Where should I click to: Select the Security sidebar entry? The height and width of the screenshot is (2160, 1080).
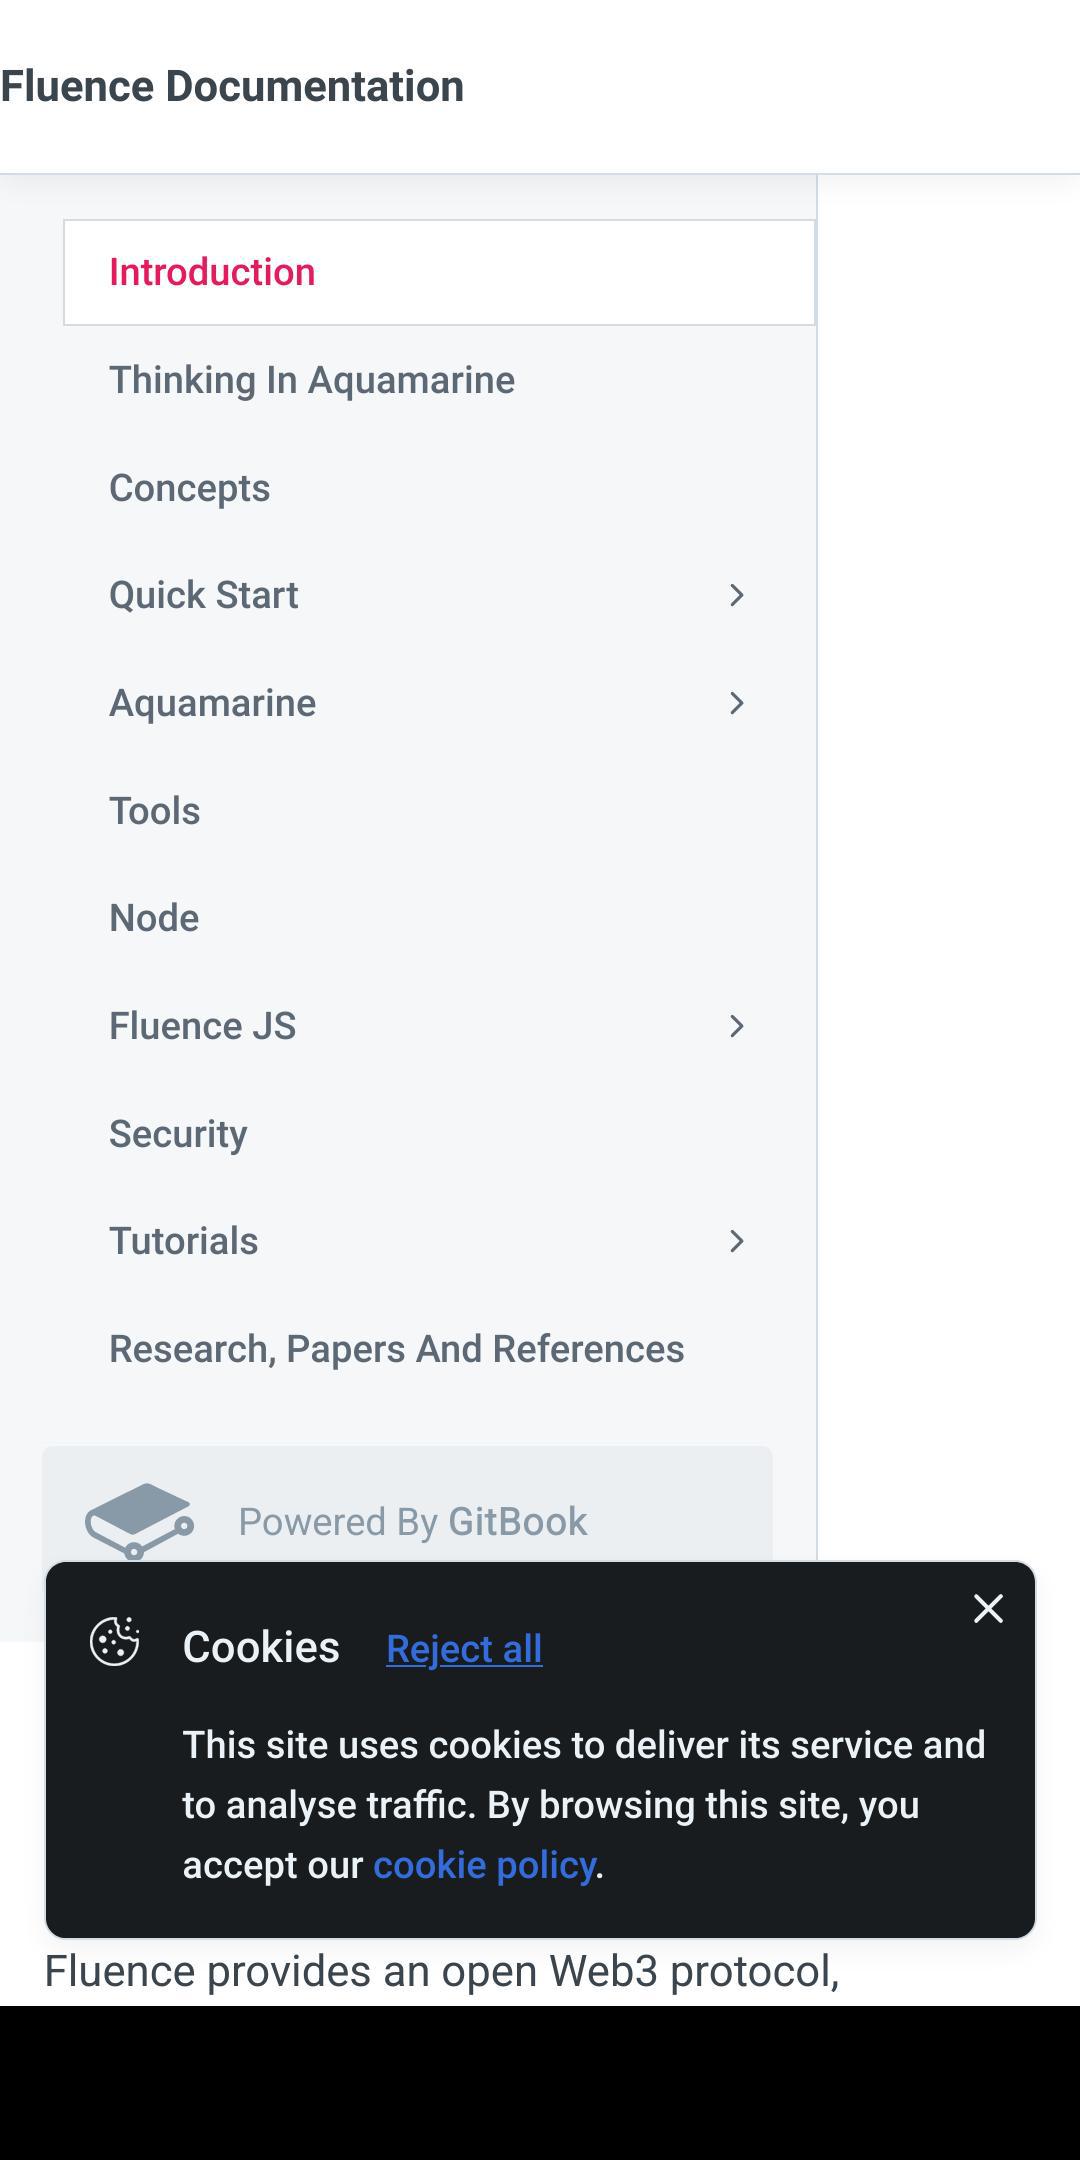click(179, 1133)
